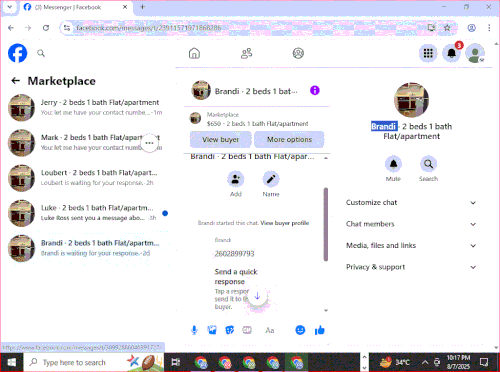Open the Groups icon in top navigation
The image size is (500, 372).
point(298,53)
